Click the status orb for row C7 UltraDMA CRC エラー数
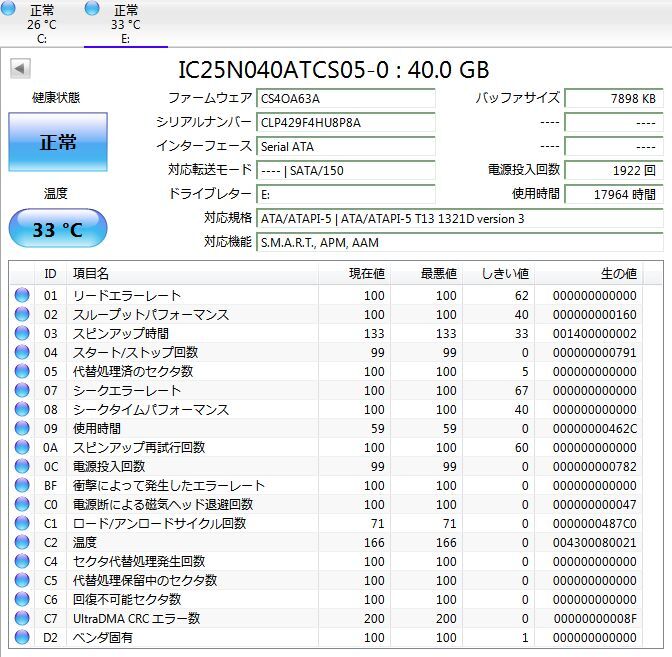 pyautogui.click(x=22, y=618)
